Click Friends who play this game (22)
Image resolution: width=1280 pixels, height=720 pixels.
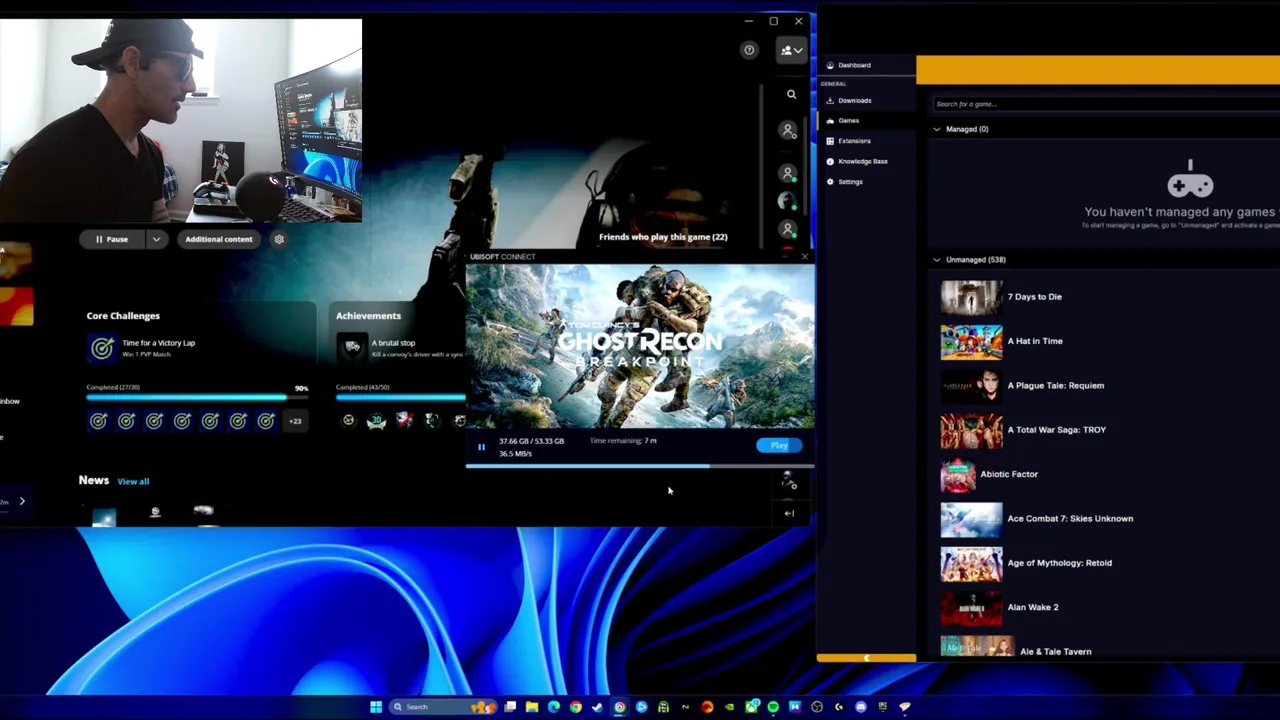pyautogui.click(x=663, y=237)
